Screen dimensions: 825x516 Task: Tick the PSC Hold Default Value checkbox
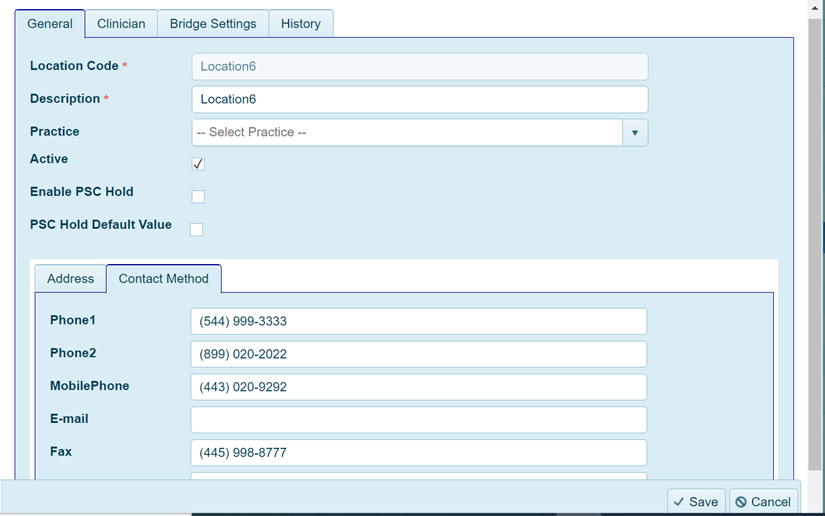pyautogui.click(x=197, y=230)
